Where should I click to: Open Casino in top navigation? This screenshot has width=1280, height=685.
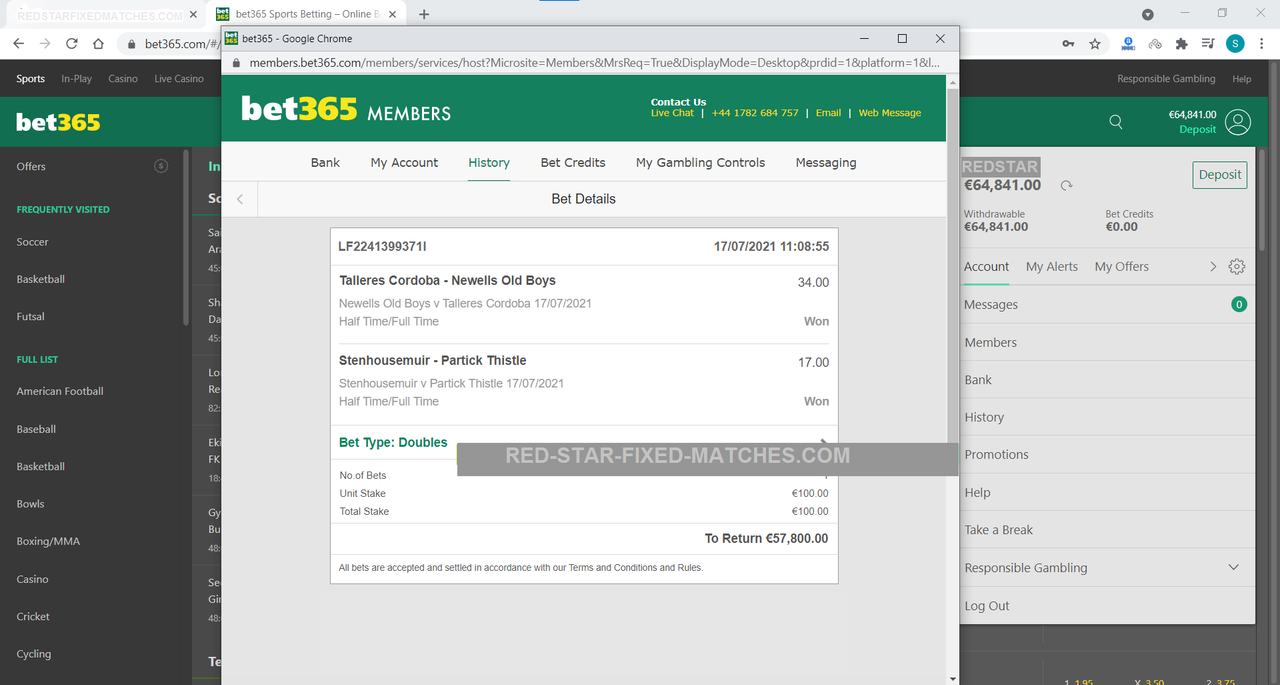(123, 79)
